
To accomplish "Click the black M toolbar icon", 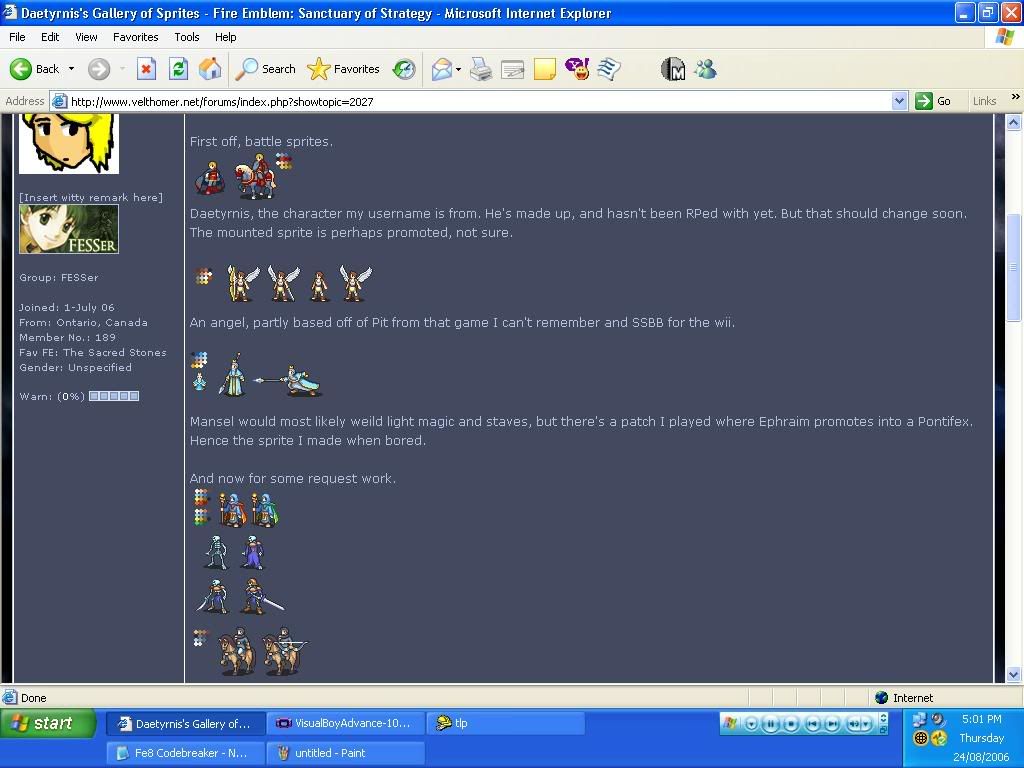I will click(x=673, y=69).
